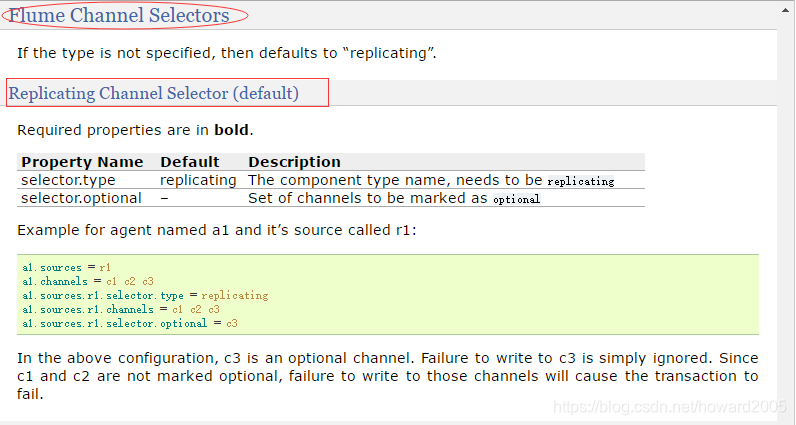This screenshot has height=425, width=796.
Task: Click the Default column header
Action: [x=189, y=162]
